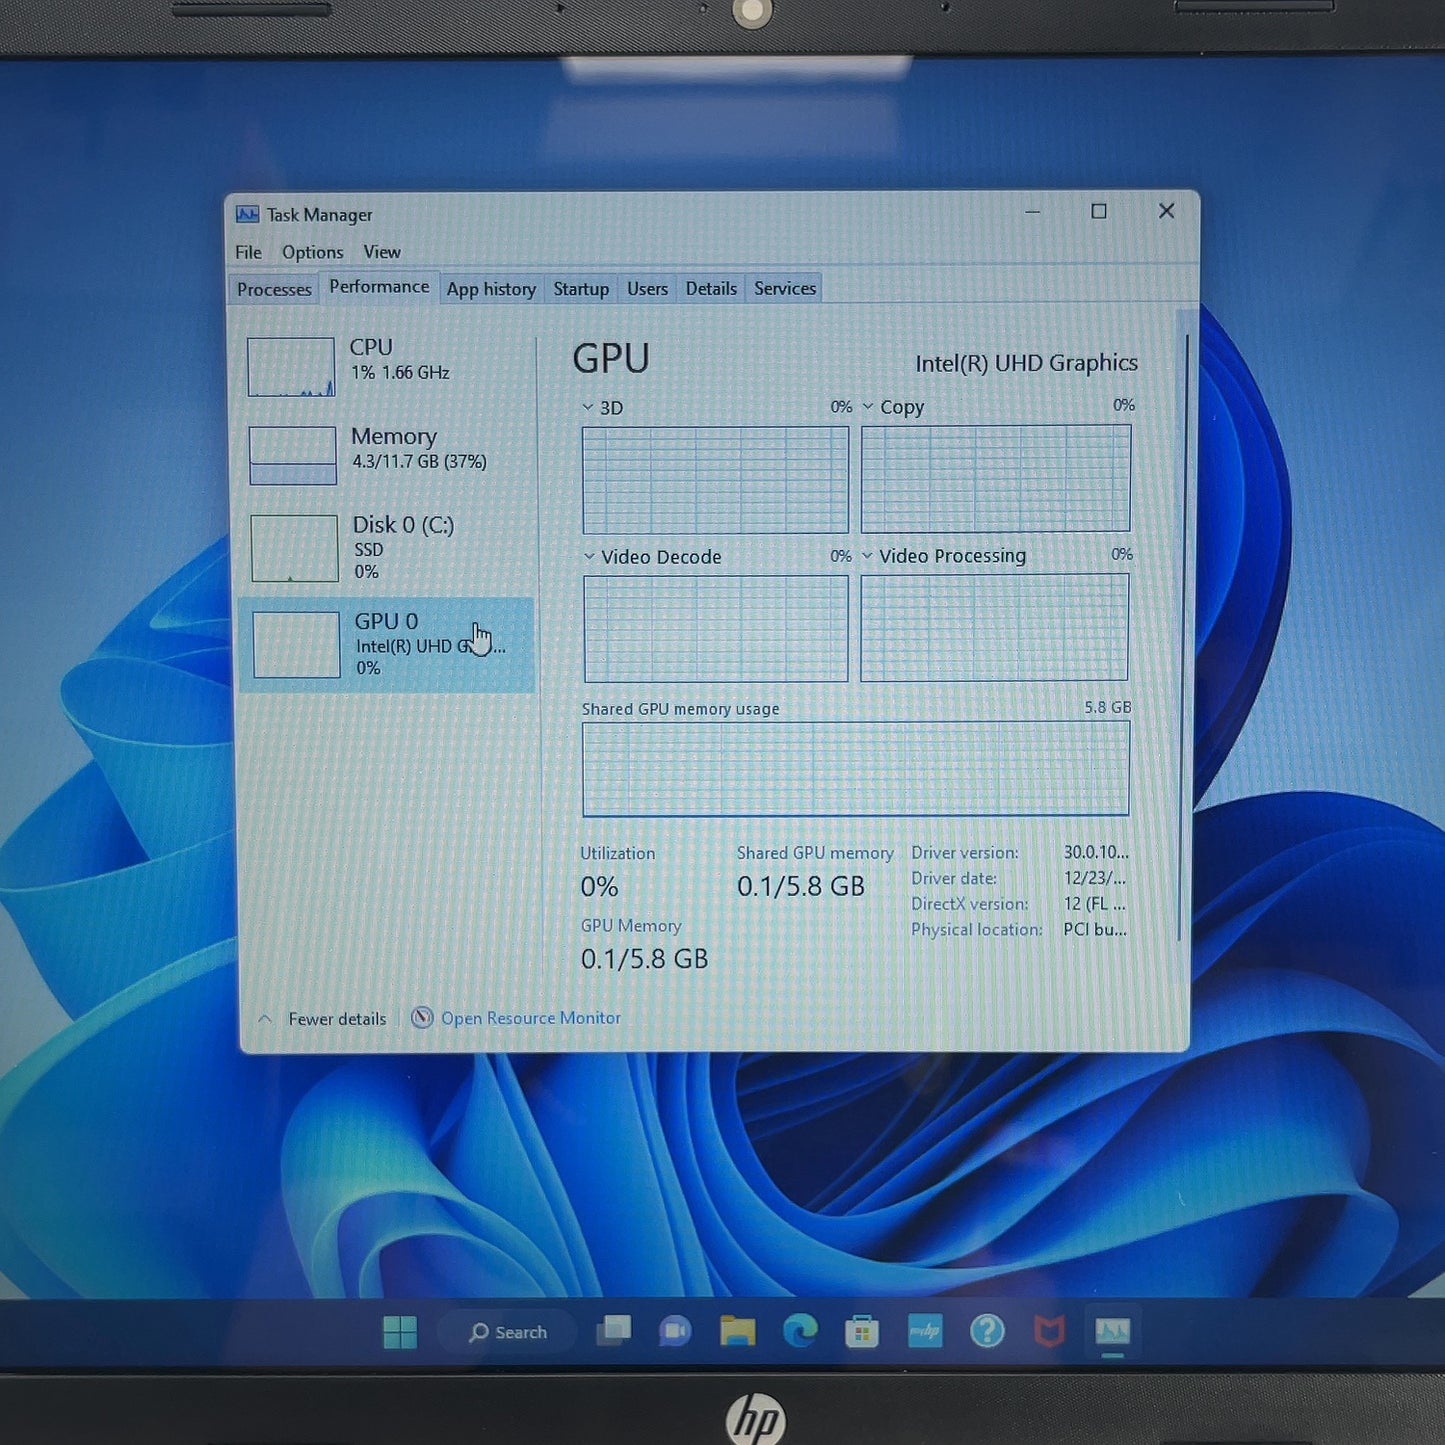Open the myHP app on the taskbar

click(925, 1331)
